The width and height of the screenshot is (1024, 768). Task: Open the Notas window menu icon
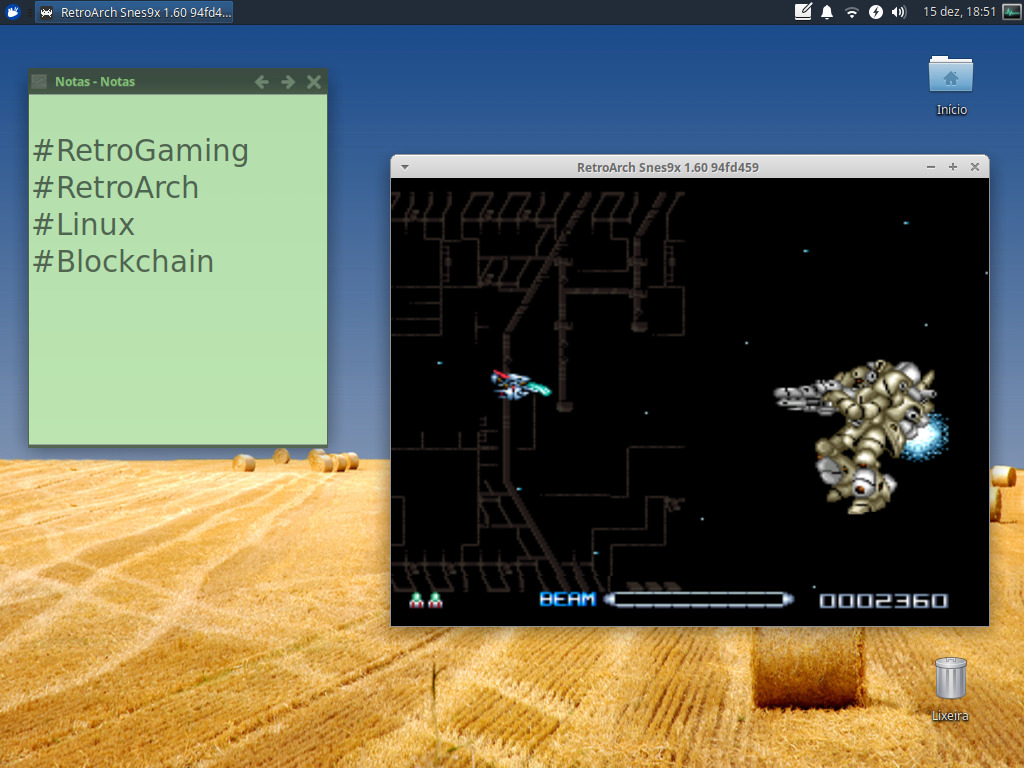[x=39, y=82]
